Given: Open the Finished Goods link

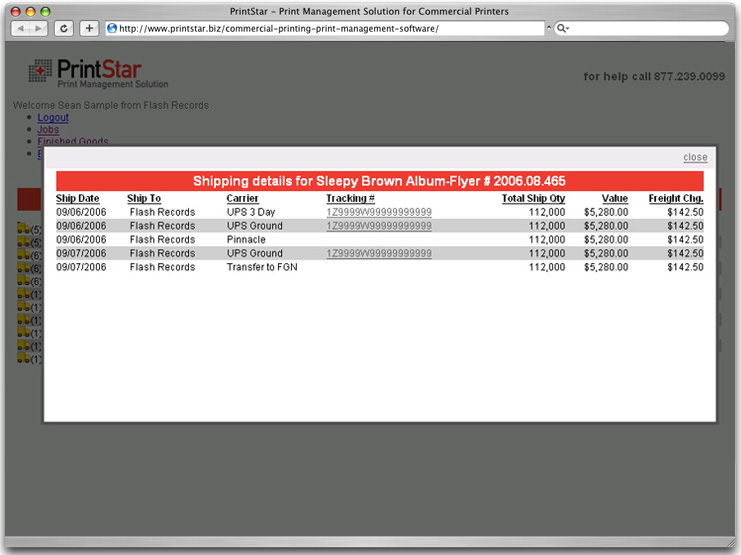Looking at the screenshot, I should (73, 141).
